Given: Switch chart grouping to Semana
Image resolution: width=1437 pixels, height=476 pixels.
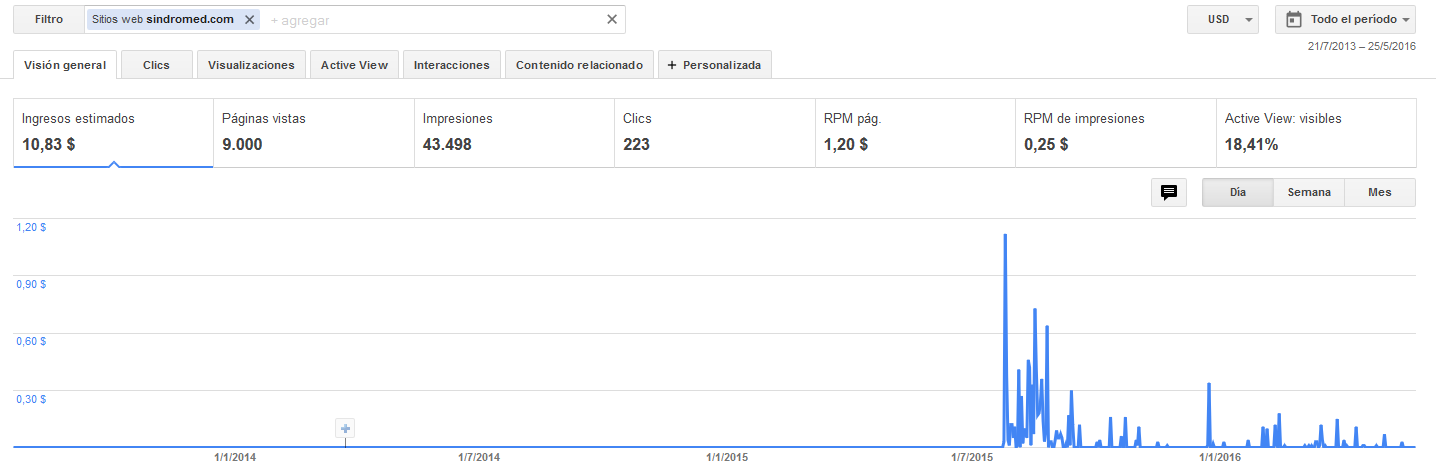Looking at the screenshot, I should [x=1309, y=192].
